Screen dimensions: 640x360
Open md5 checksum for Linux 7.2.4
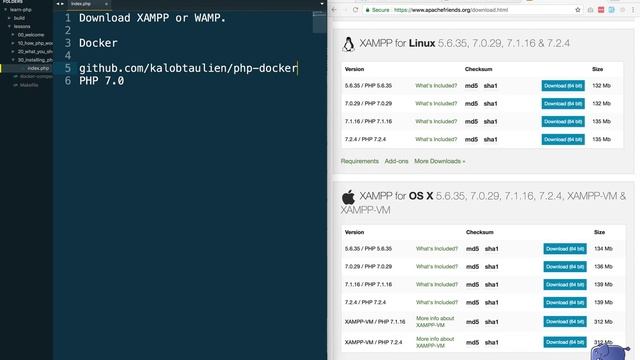[471, 140]
